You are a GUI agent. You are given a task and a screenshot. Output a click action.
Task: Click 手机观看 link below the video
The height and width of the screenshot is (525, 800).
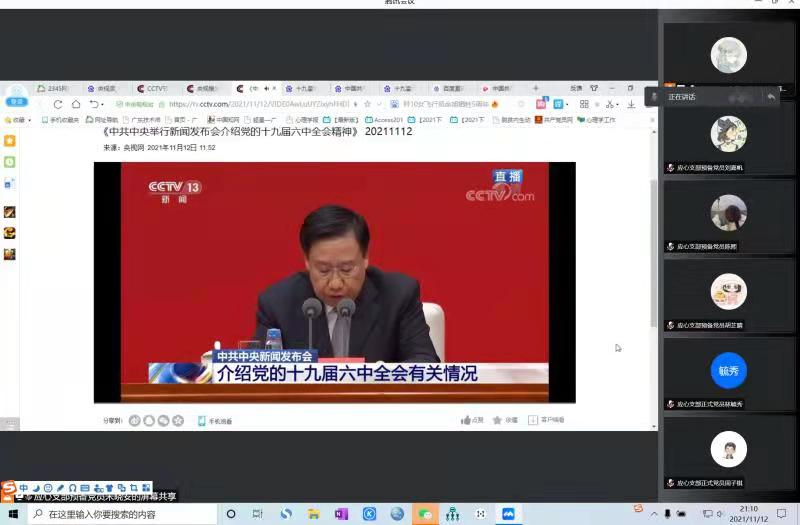tap(215, 421)
